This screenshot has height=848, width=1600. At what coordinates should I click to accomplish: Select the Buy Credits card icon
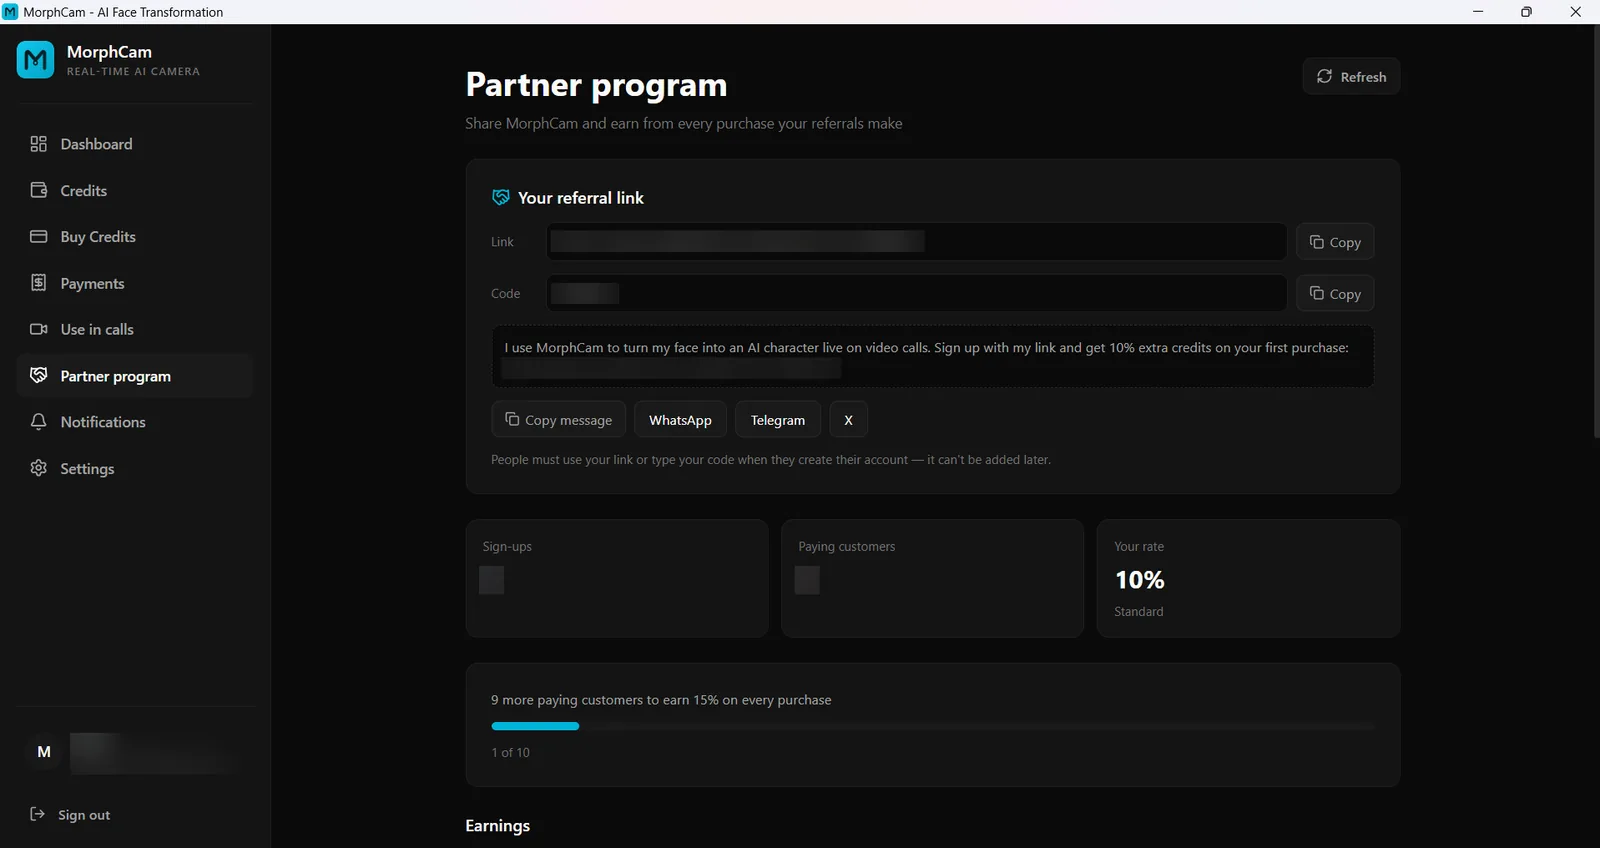pos(39,237)
